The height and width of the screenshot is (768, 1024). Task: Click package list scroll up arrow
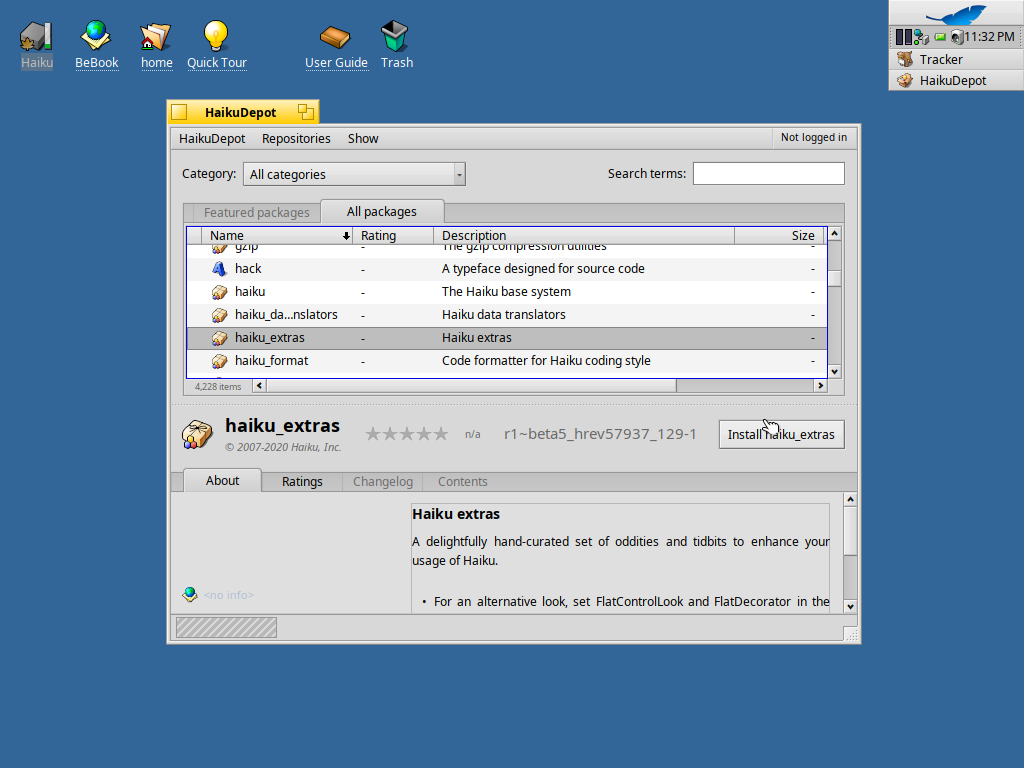tap(835, 233)
